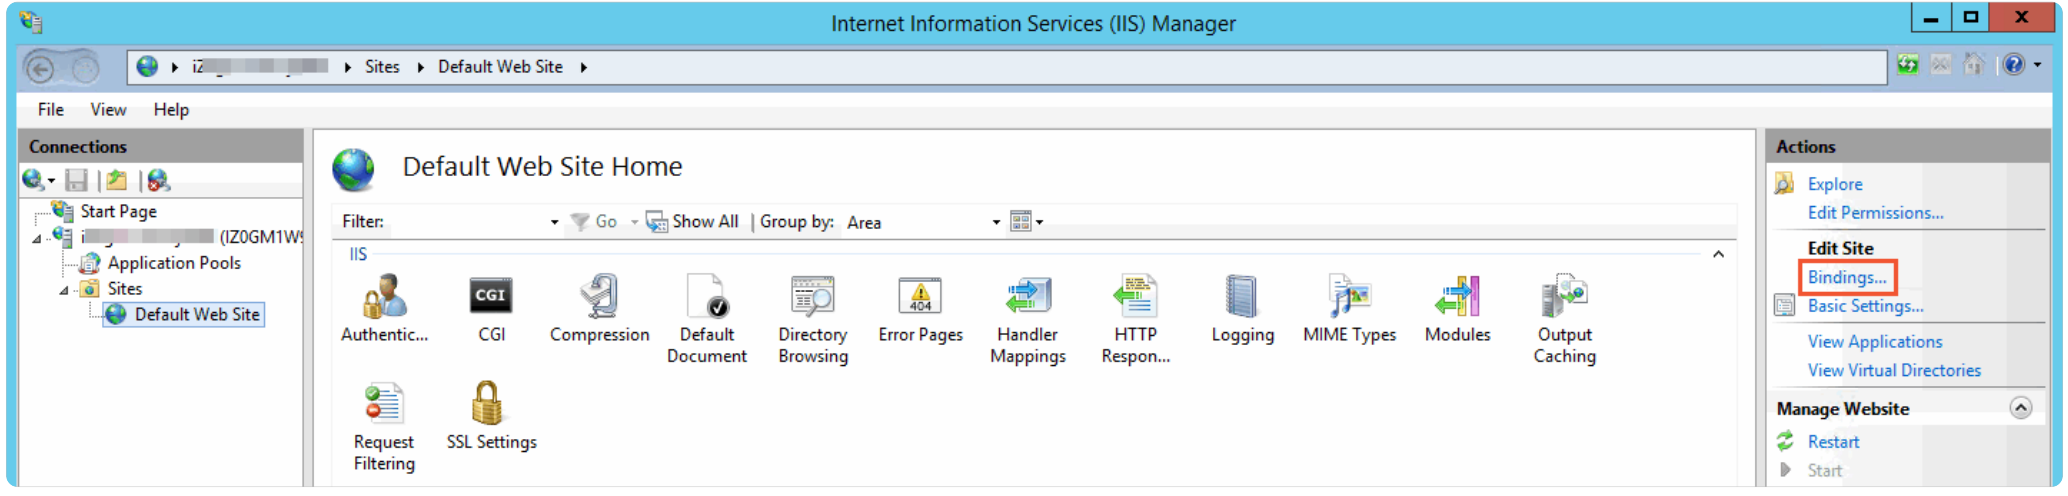This screenshot has width=2068, height=496.
Task: Collapse the Sites tree node
Action: [x=64, y=290]
